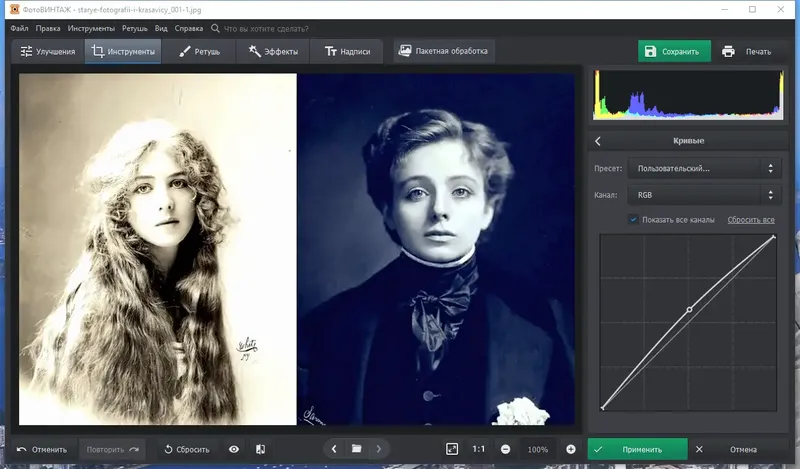Uncheck the Показать все каналы checkbox
800x469 pixels.
point(634,219)
